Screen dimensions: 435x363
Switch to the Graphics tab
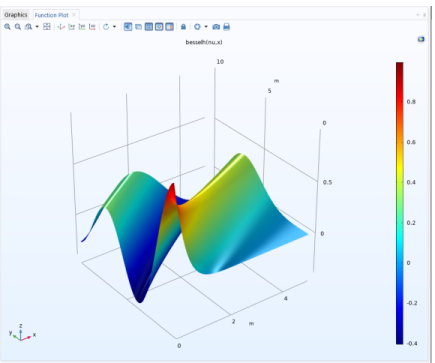click(x=16, y=15)
